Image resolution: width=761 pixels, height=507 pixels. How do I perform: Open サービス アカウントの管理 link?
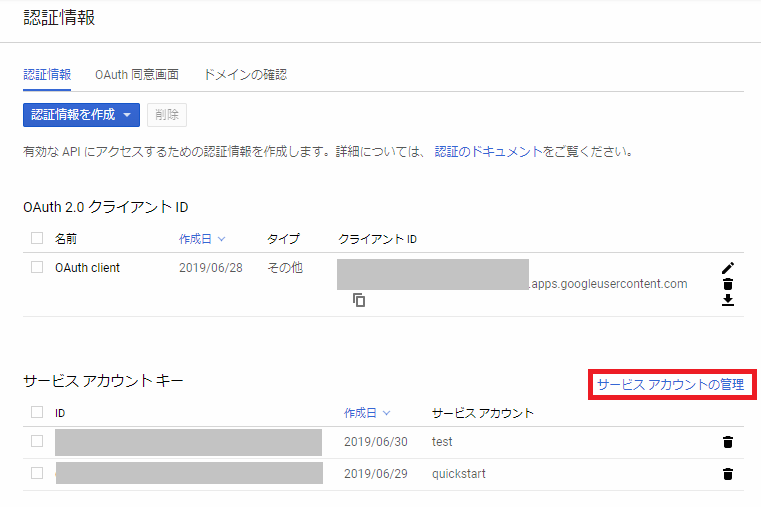pyautogui.click(x=670, y=385)
